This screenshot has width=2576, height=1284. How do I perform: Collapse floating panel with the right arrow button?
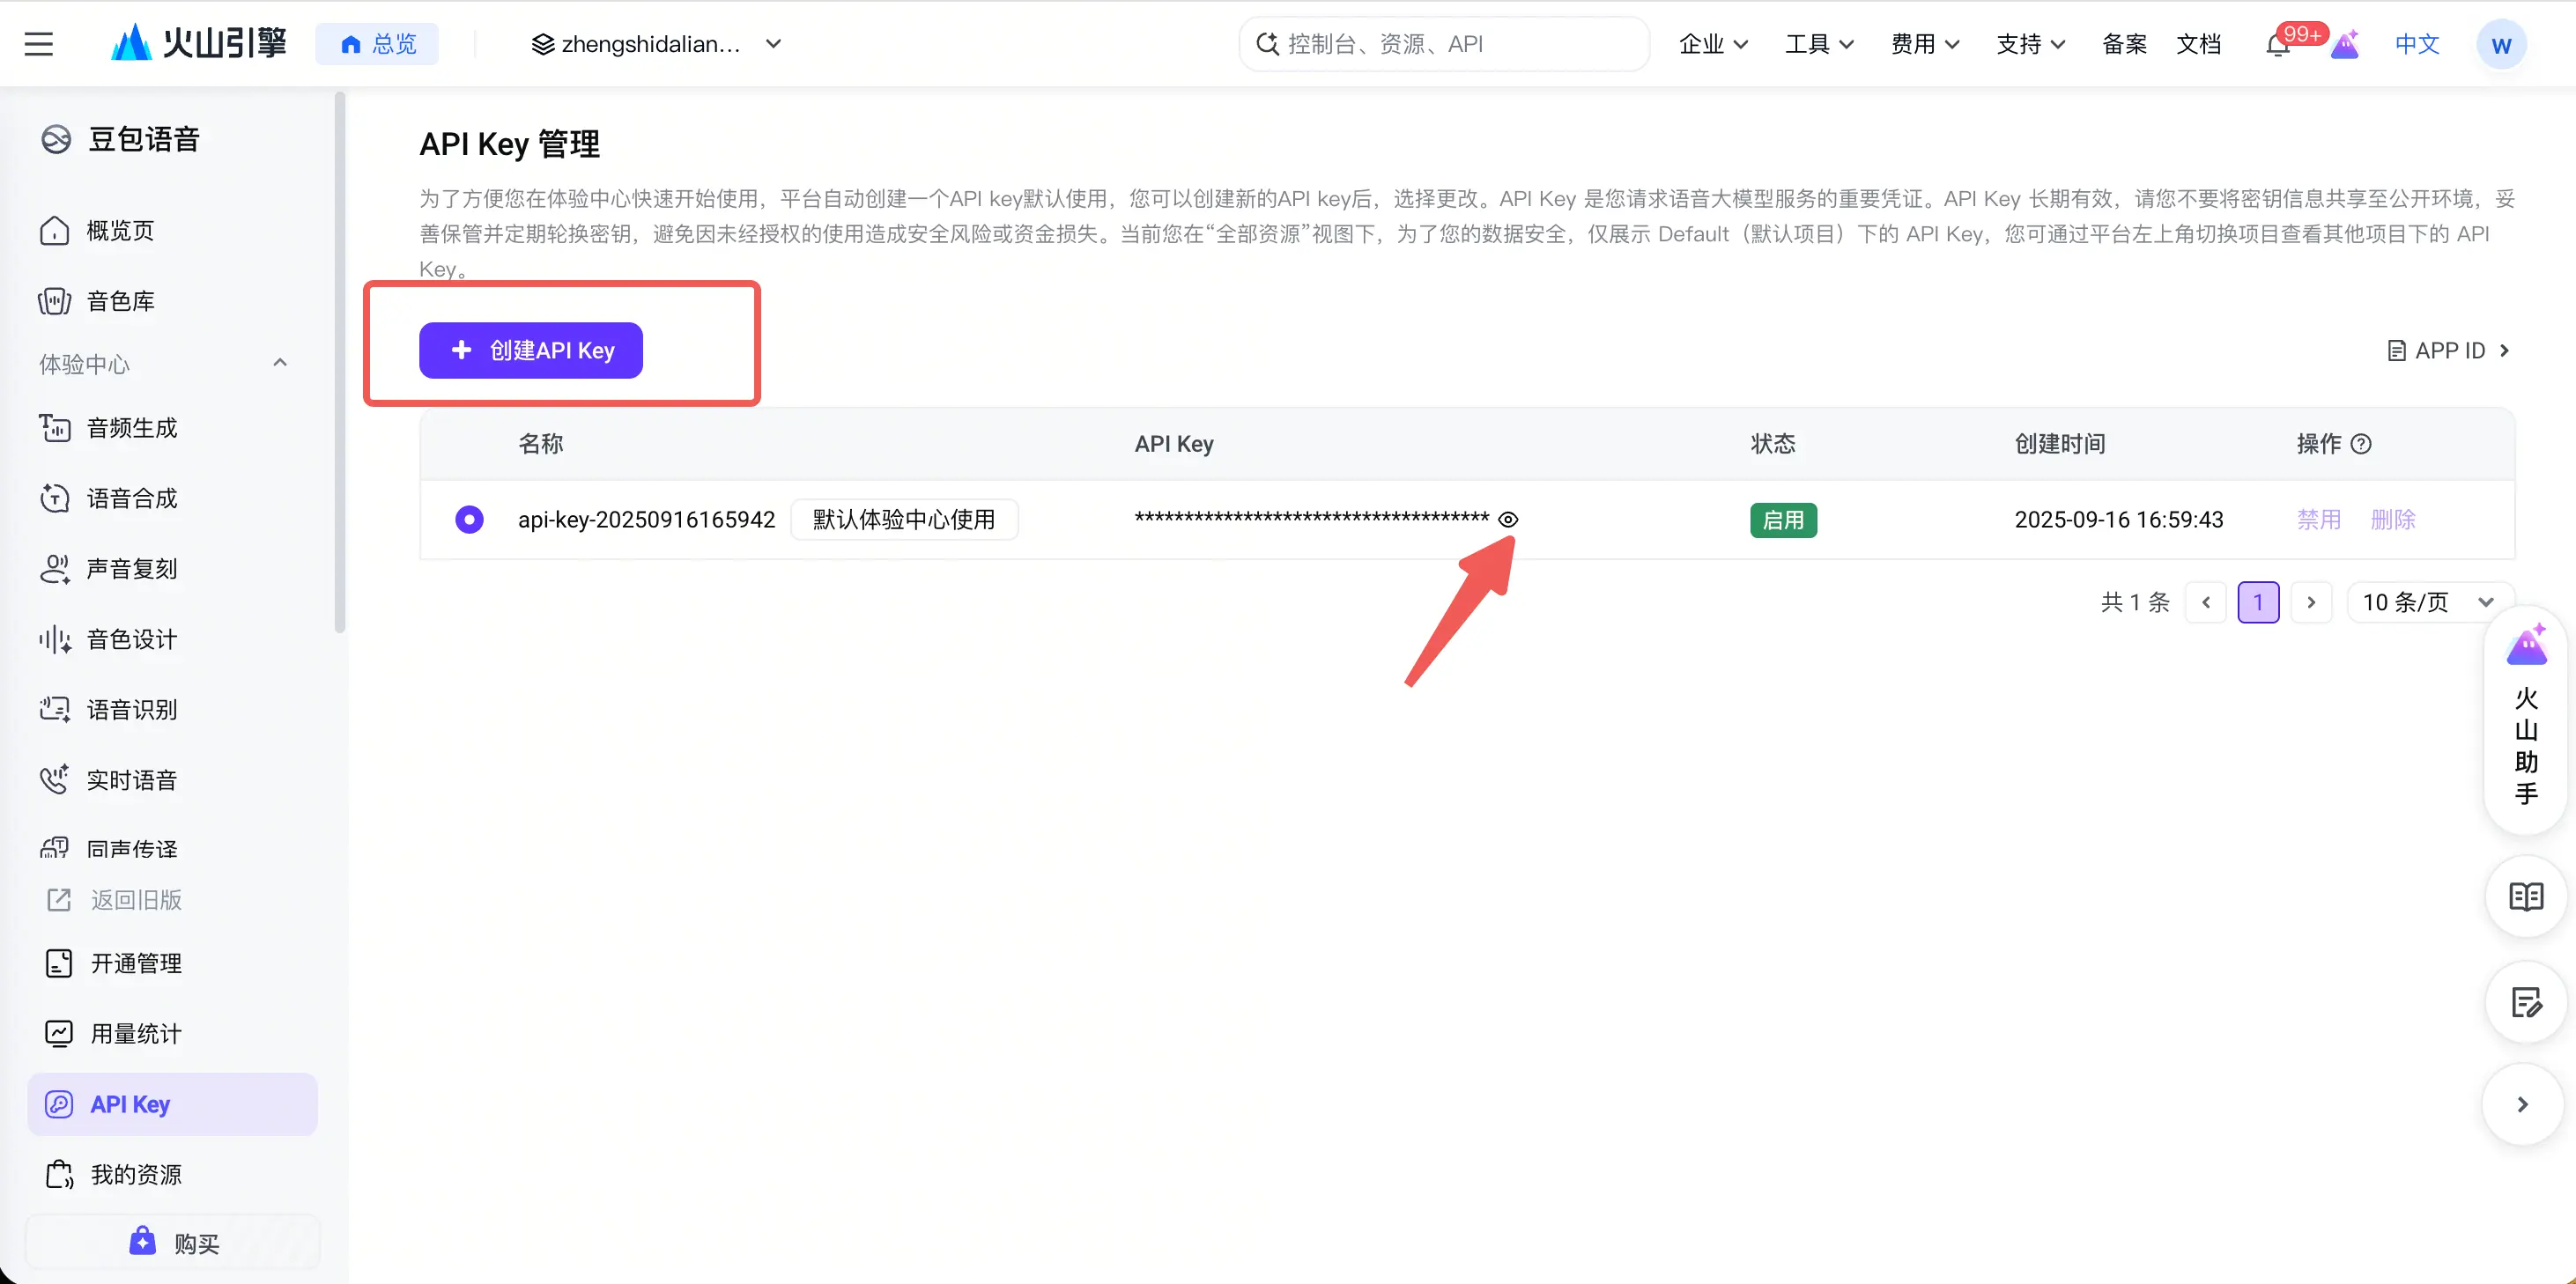pyautogui.click(x=2522, y=1105)
